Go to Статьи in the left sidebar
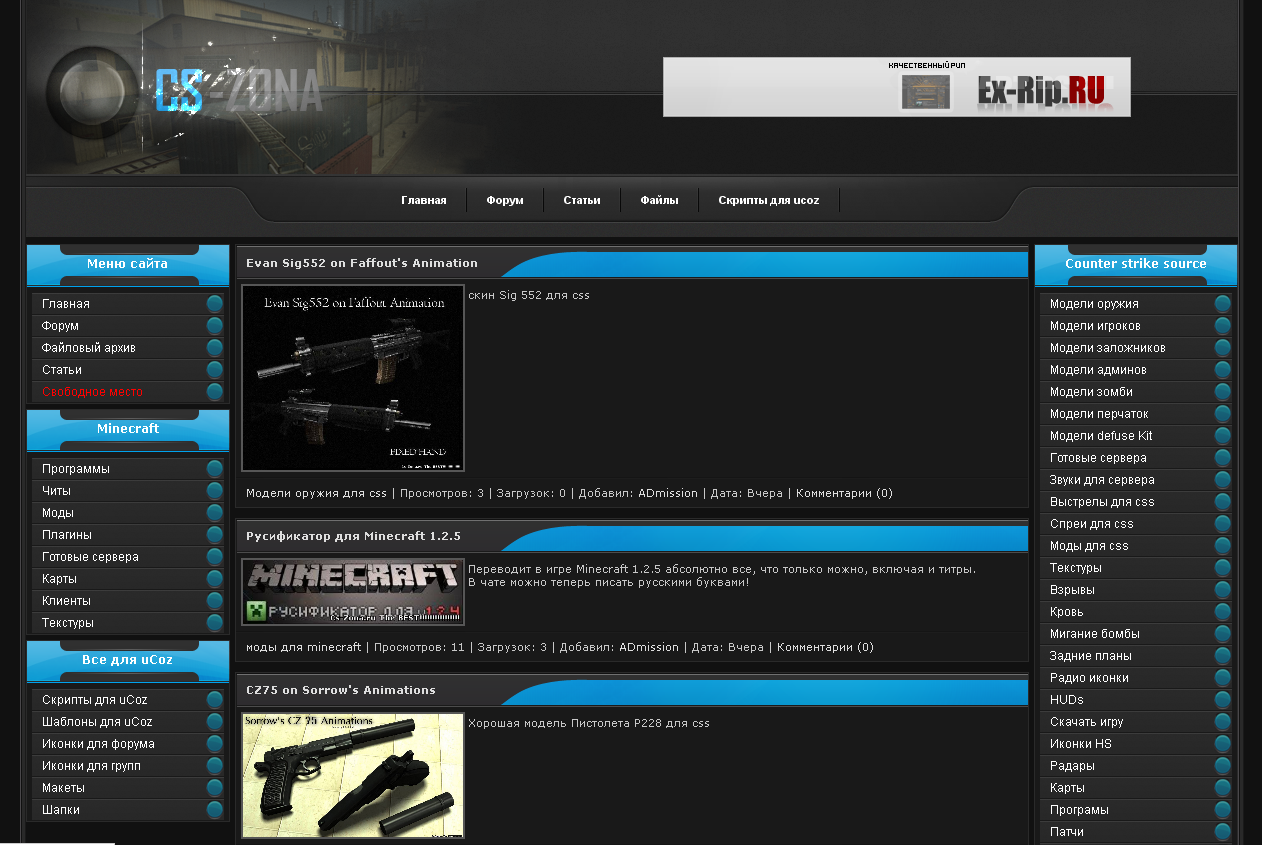 click(x=62, y=370)
